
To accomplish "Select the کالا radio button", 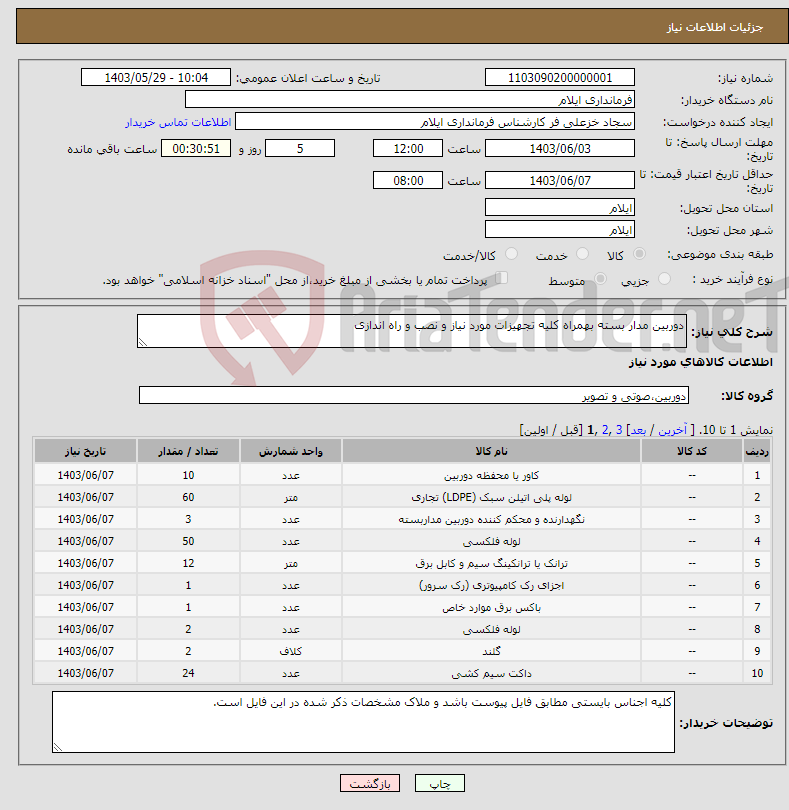I will (639, 254).
